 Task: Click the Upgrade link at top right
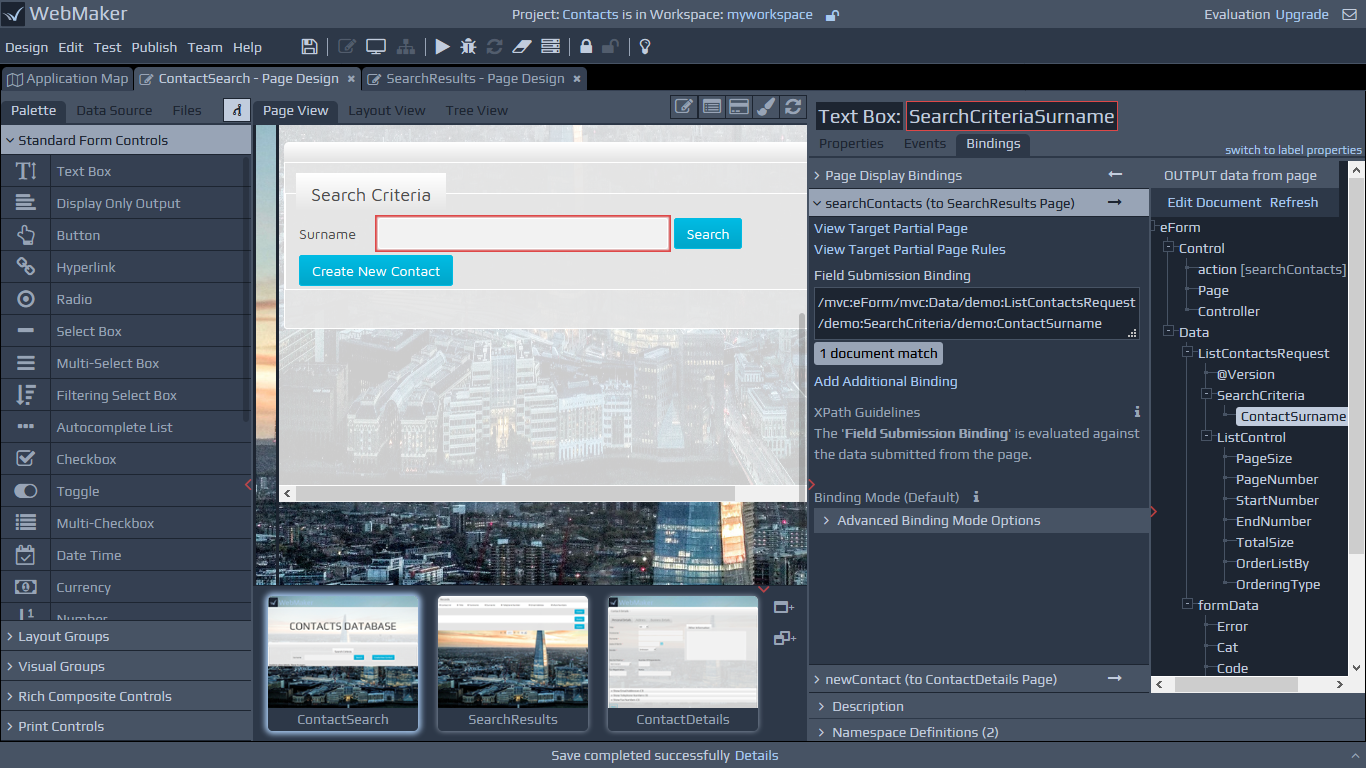pos(1302,15)
